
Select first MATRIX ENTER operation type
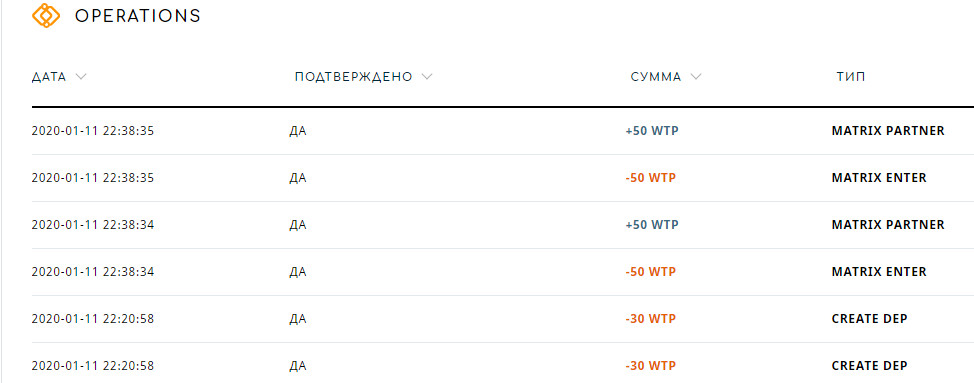(x=879, y=178)
